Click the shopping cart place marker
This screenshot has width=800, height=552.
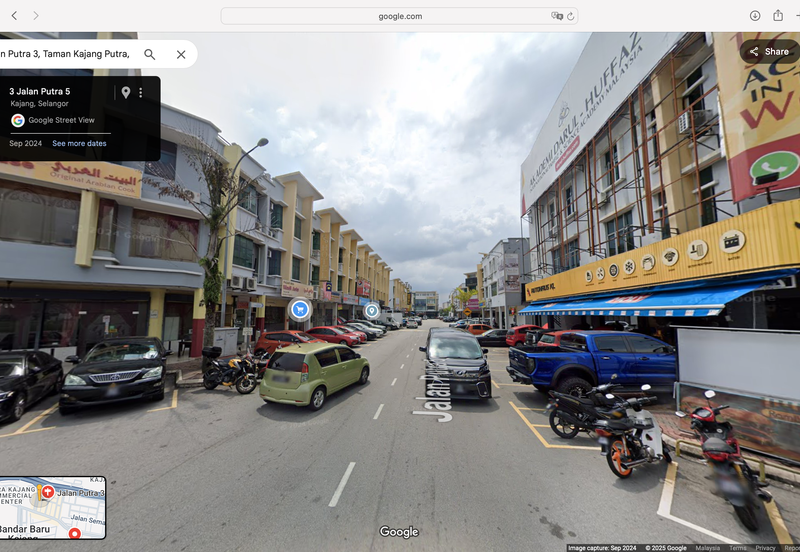pos(300,309)
